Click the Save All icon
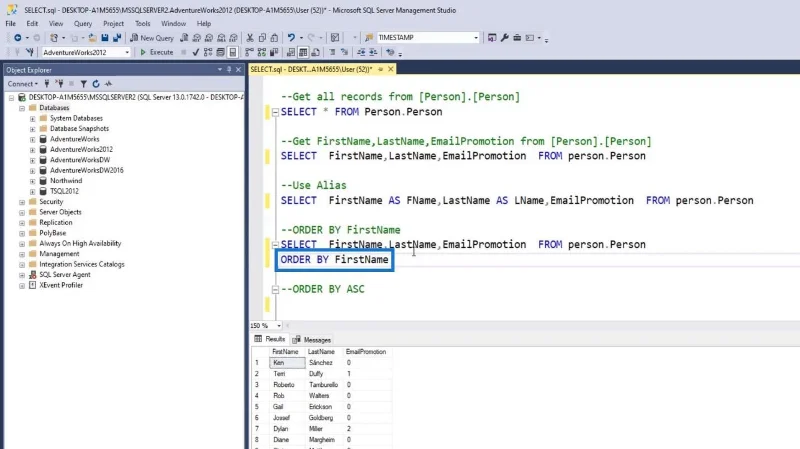 pyautogui.click(x=117, y=38)
